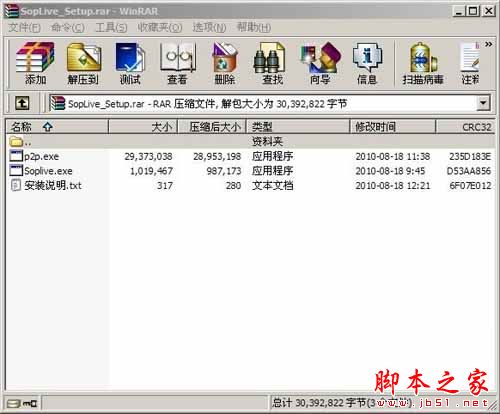This screenshot has width=500, height=414.
Task: Sort by the 修改时间 column header
Action: point(393,127)
